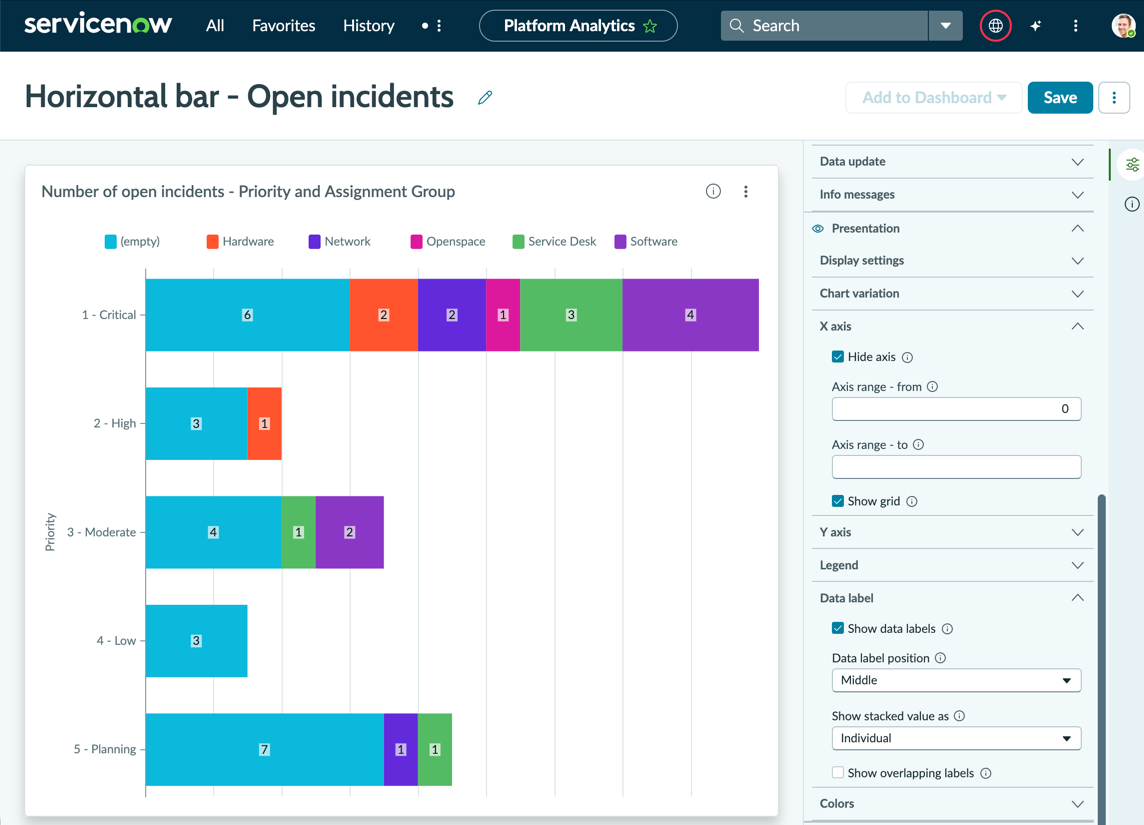The image size is (1144, 825).
Task: Open the configuration sliders side panel icon
Action: pyautogui.click(x=1132, y=165)
